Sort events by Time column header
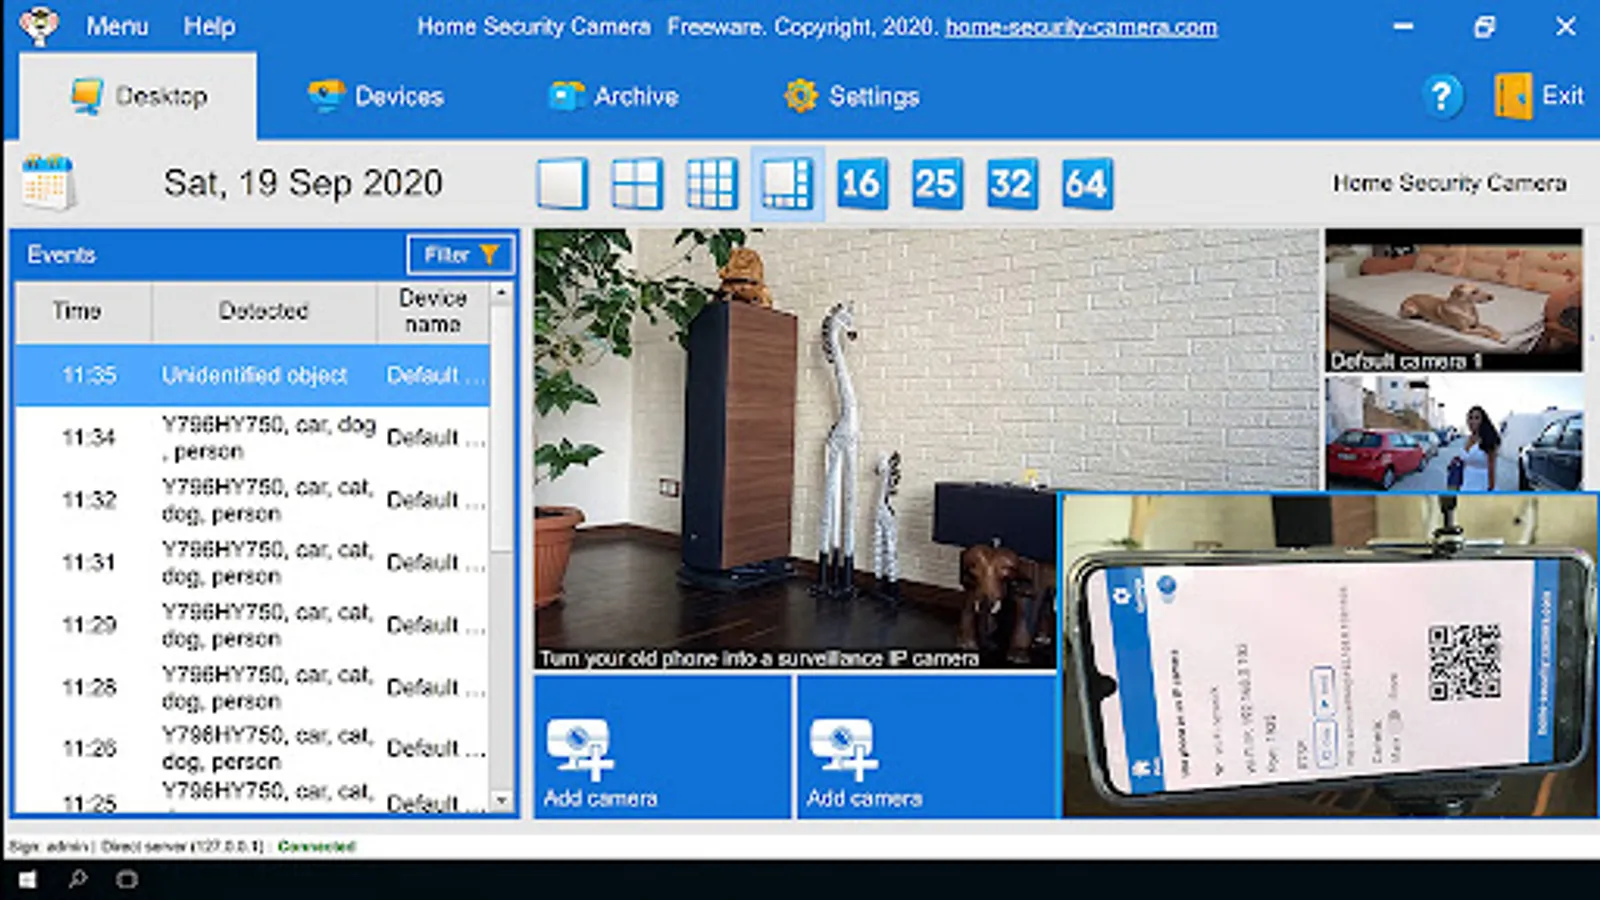Screen dimensions: 1600x900 pos(84,312)
